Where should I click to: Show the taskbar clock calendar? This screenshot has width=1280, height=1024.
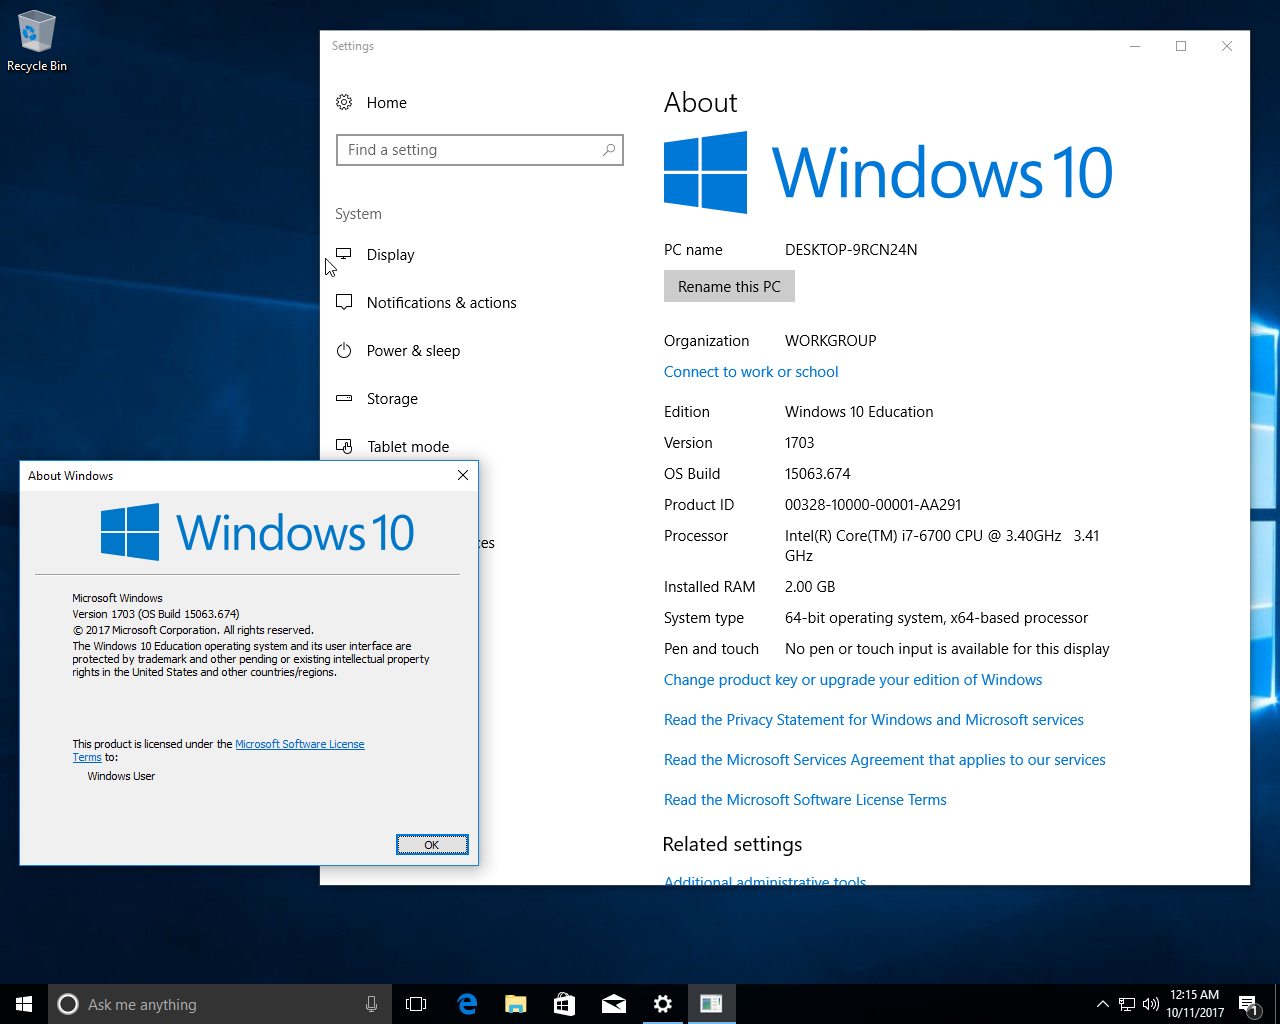coord(1195,1004)
